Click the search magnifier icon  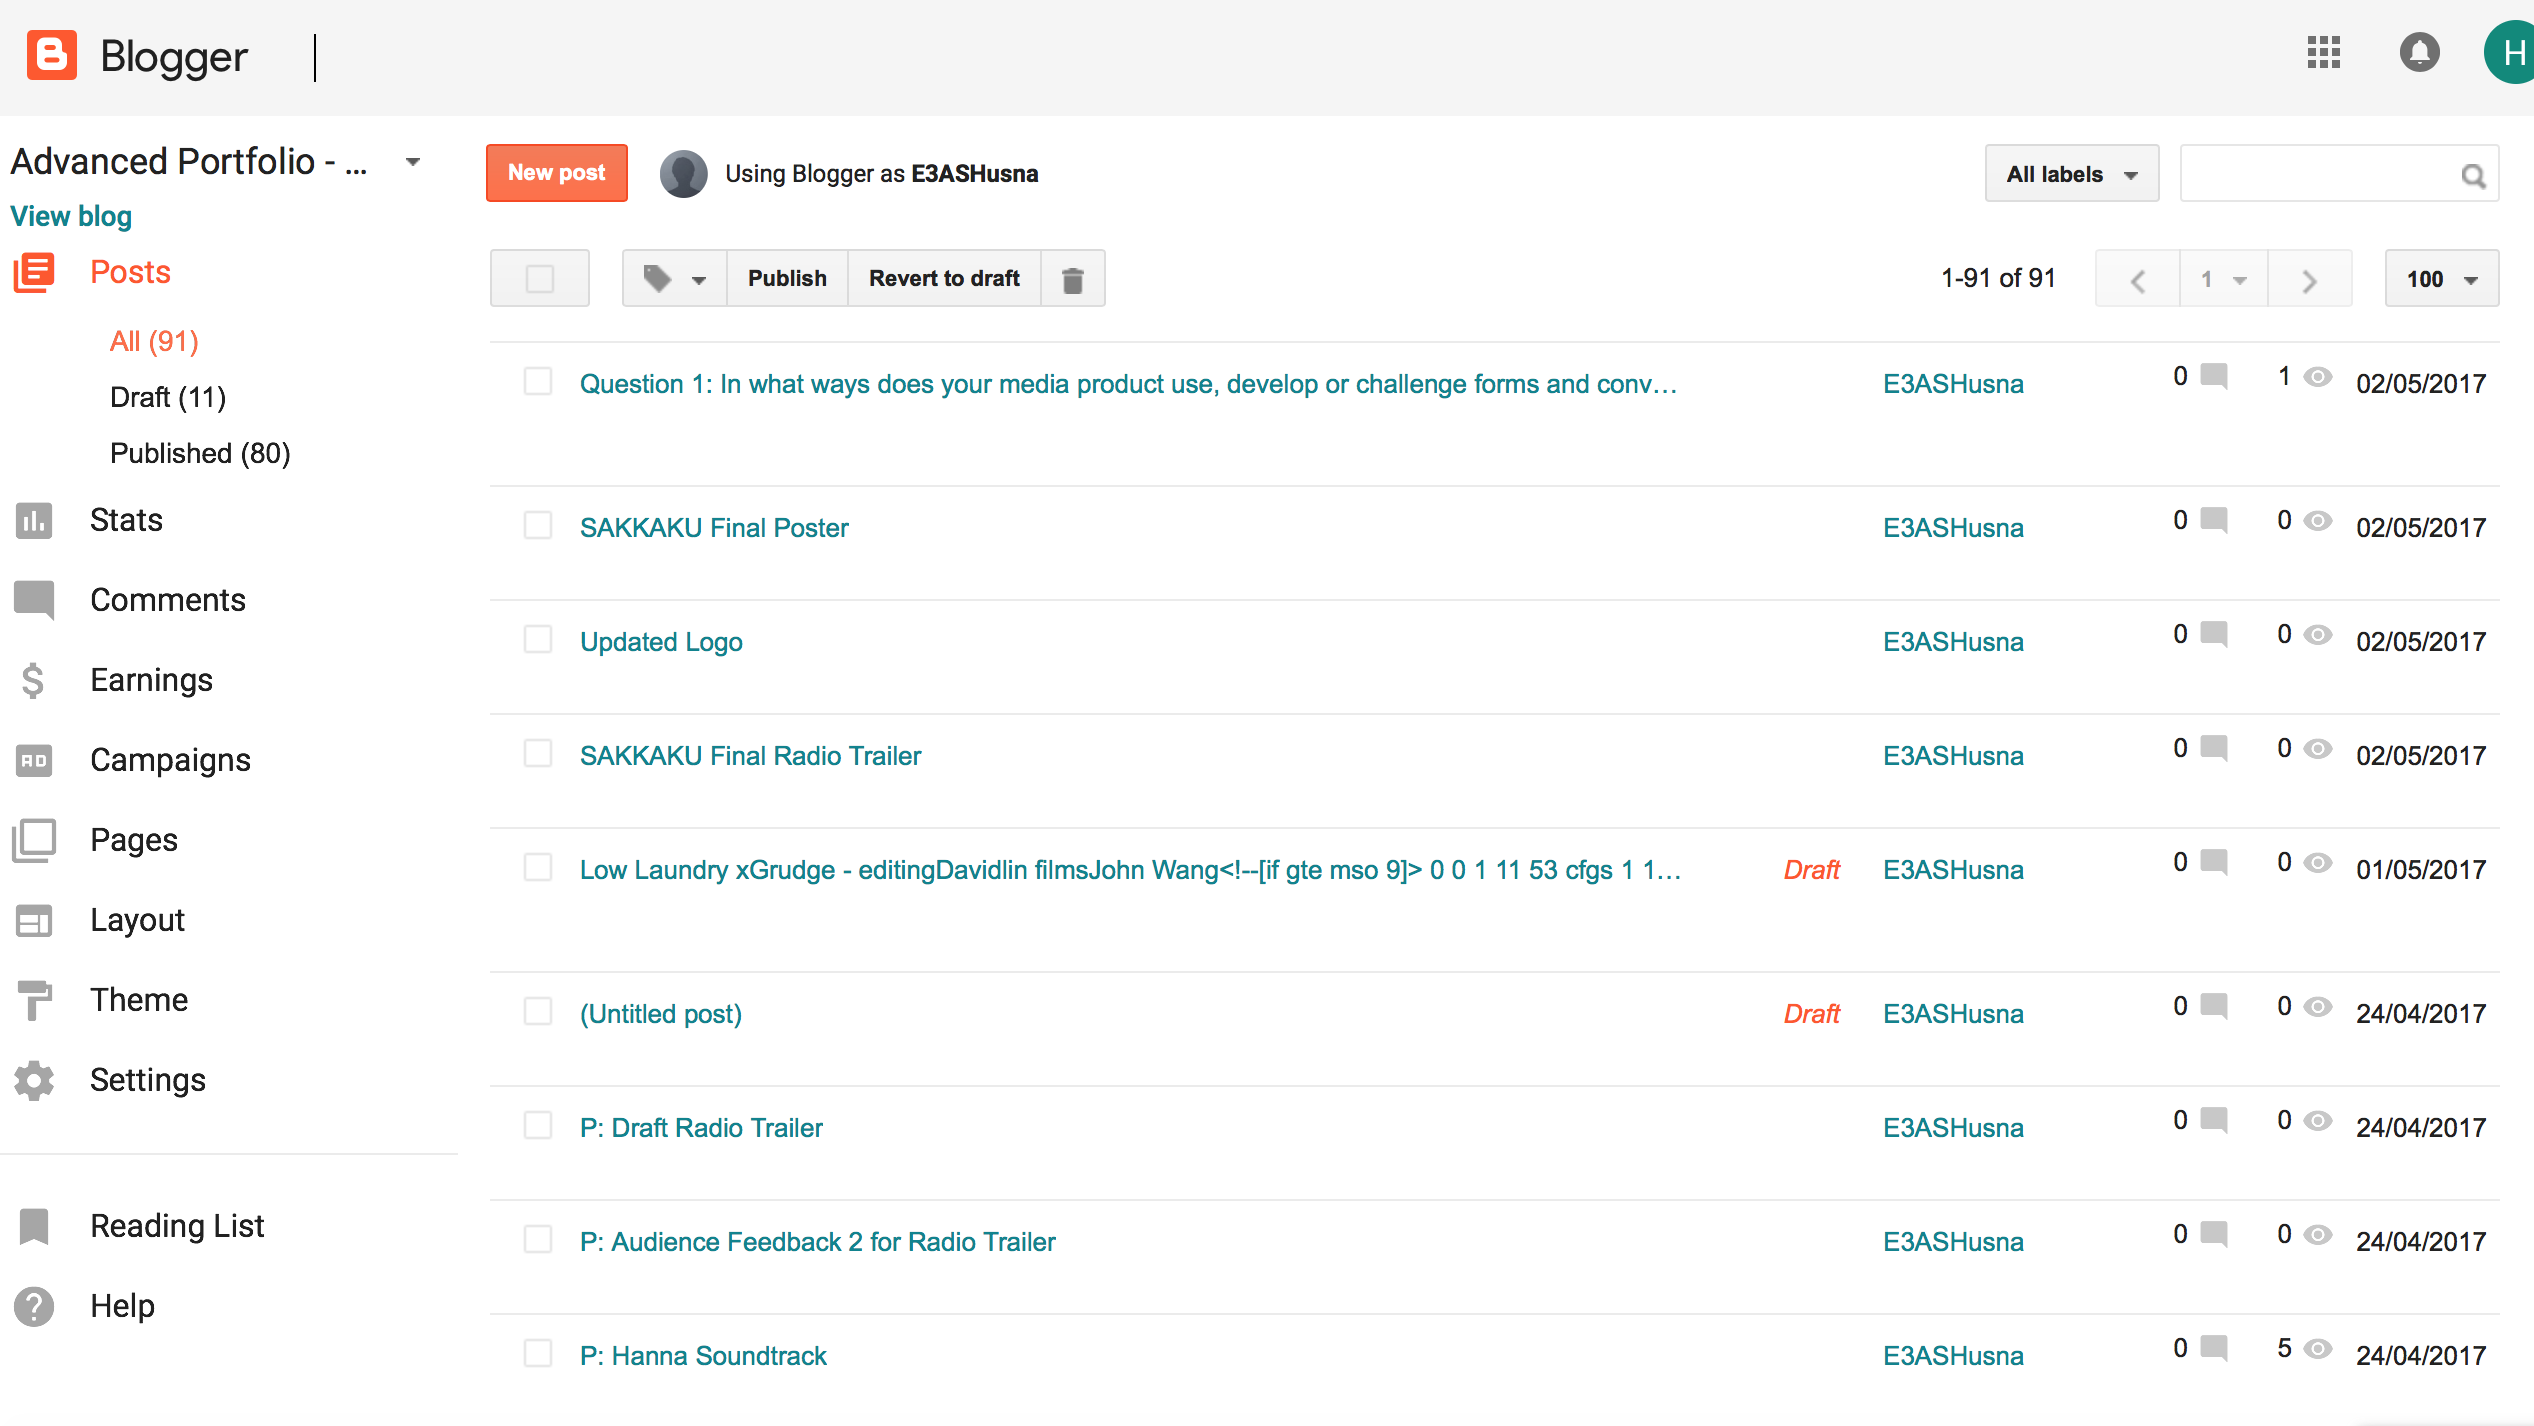click(2473, 176)
